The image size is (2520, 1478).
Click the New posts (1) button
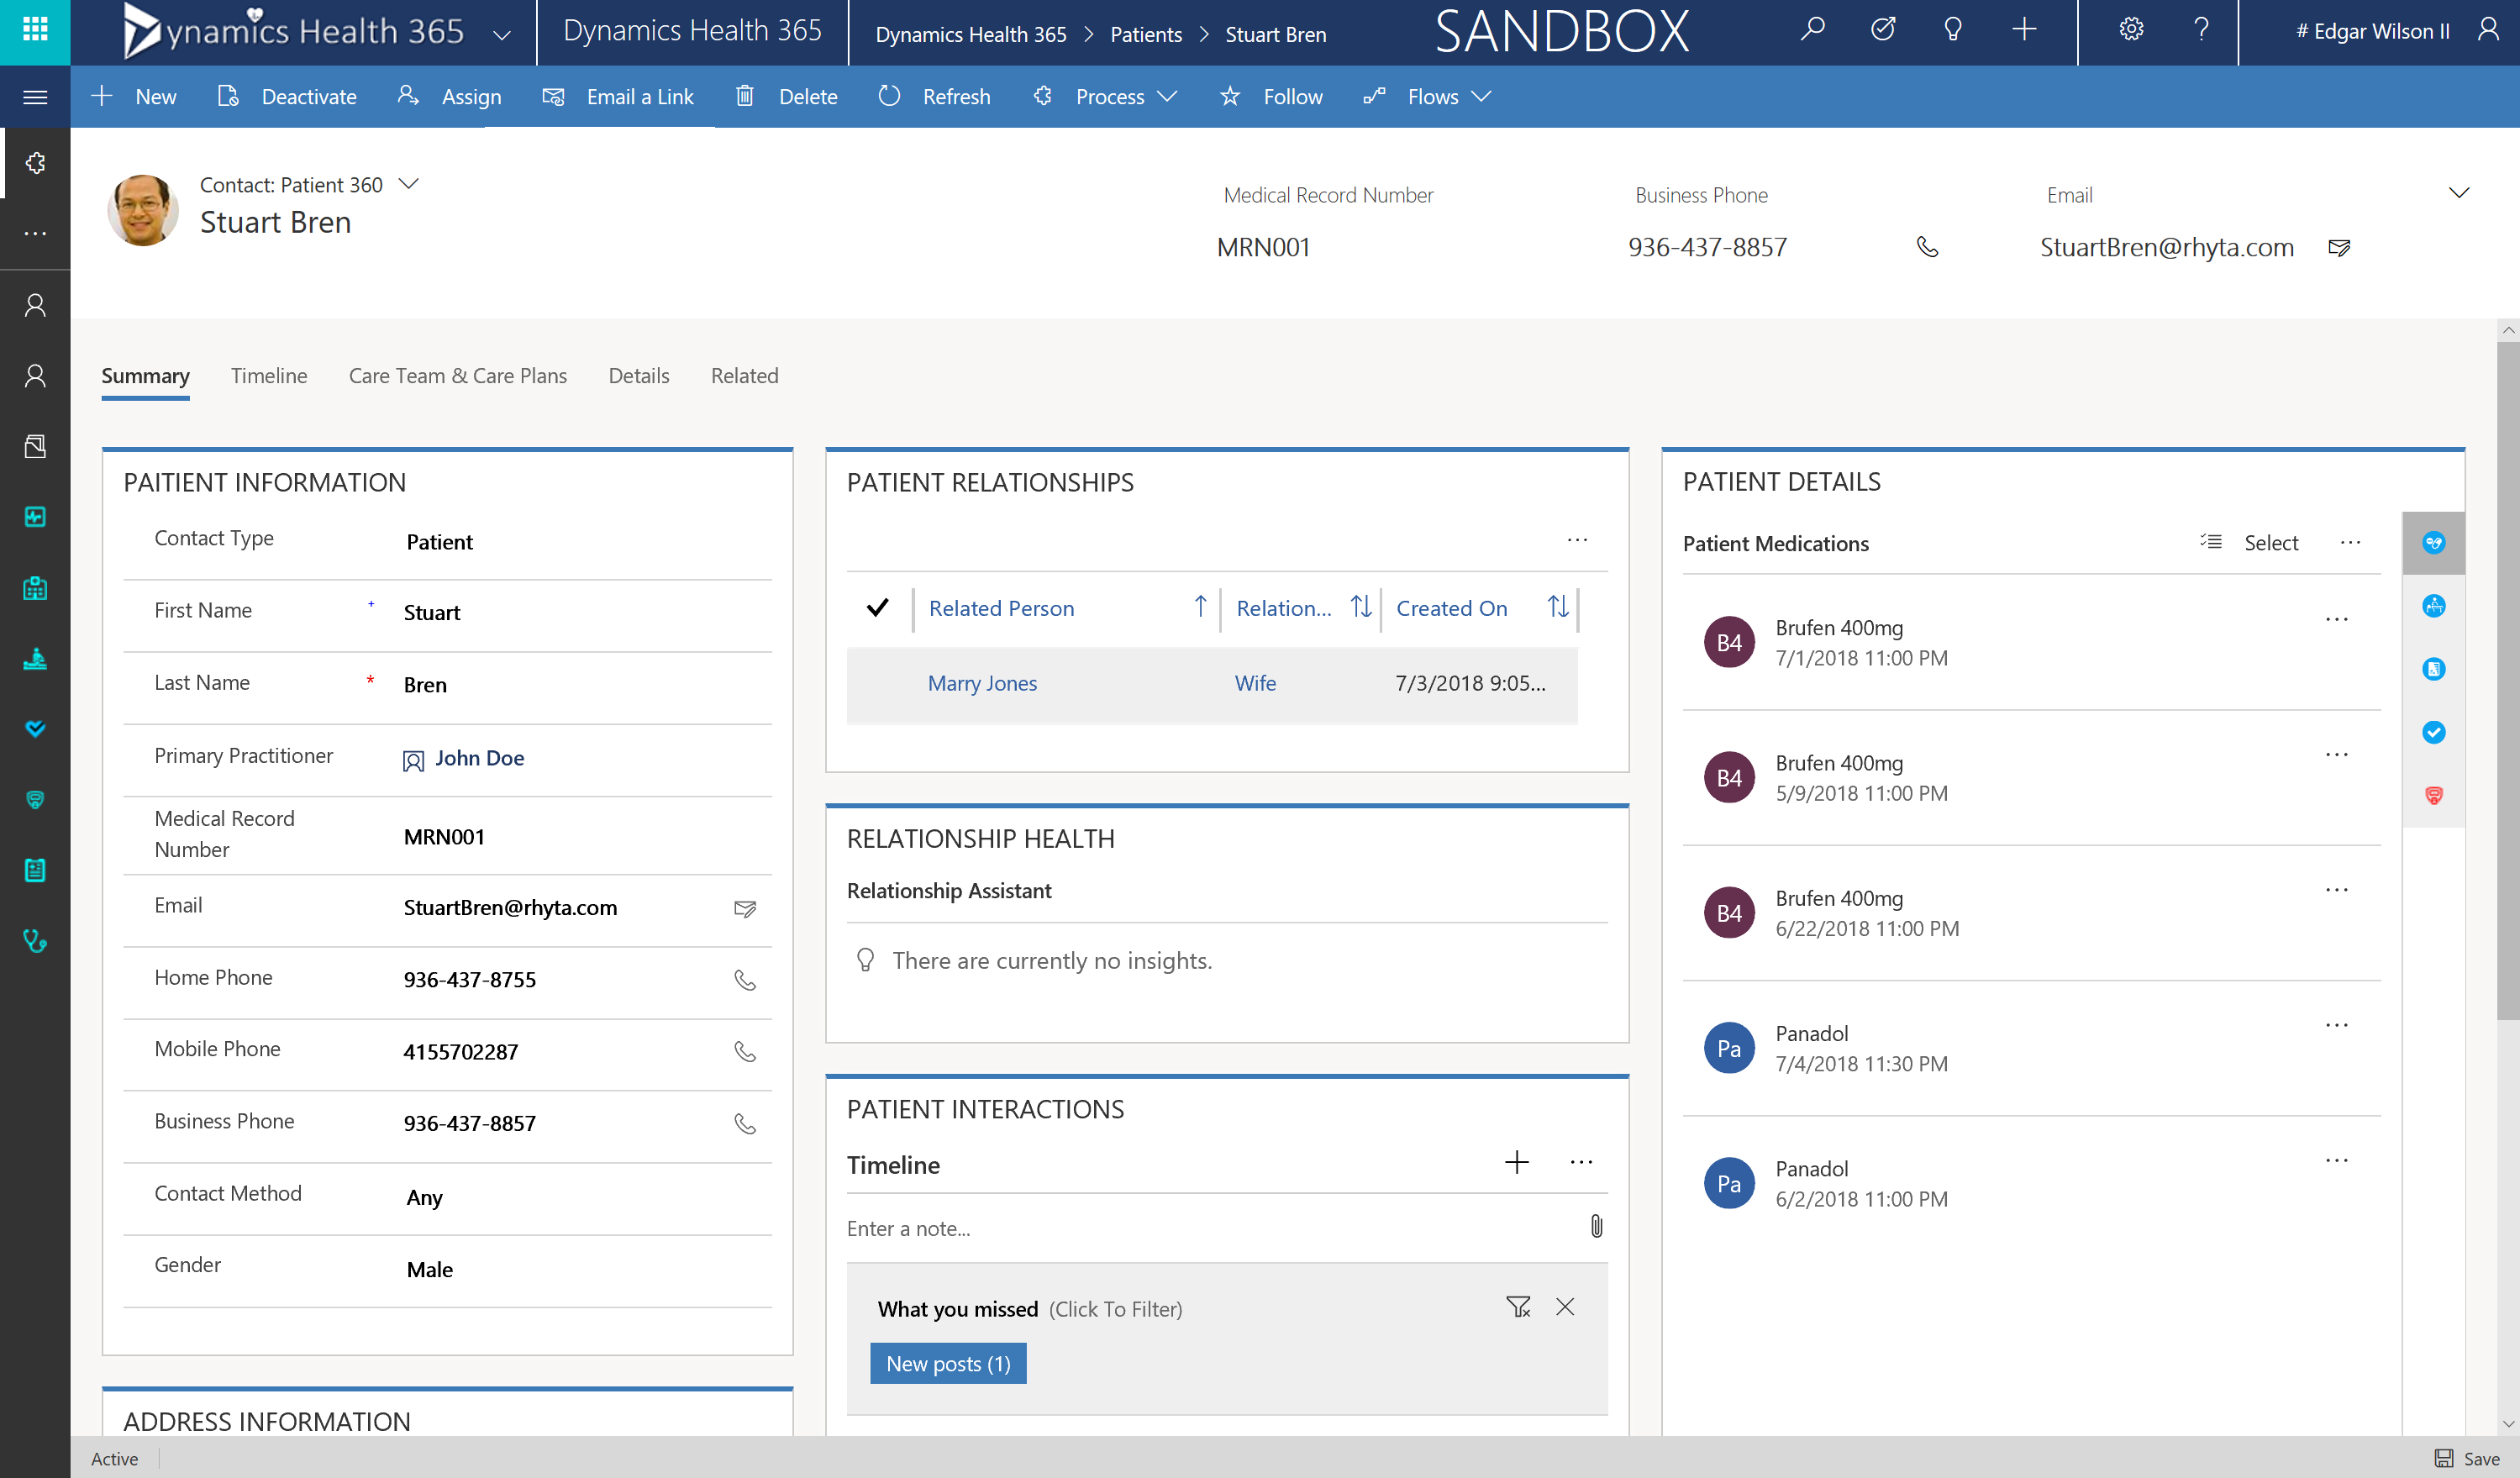pyautogui.click(x=947, y=1363)
